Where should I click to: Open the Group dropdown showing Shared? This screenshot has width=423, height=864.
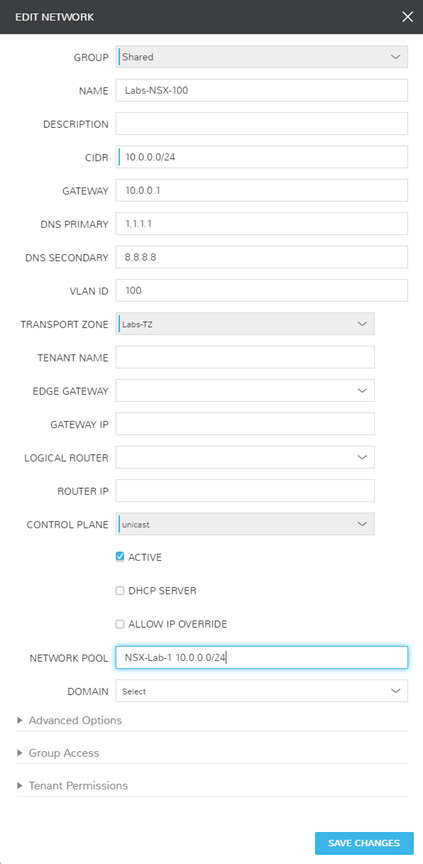(x=262, y=57)
